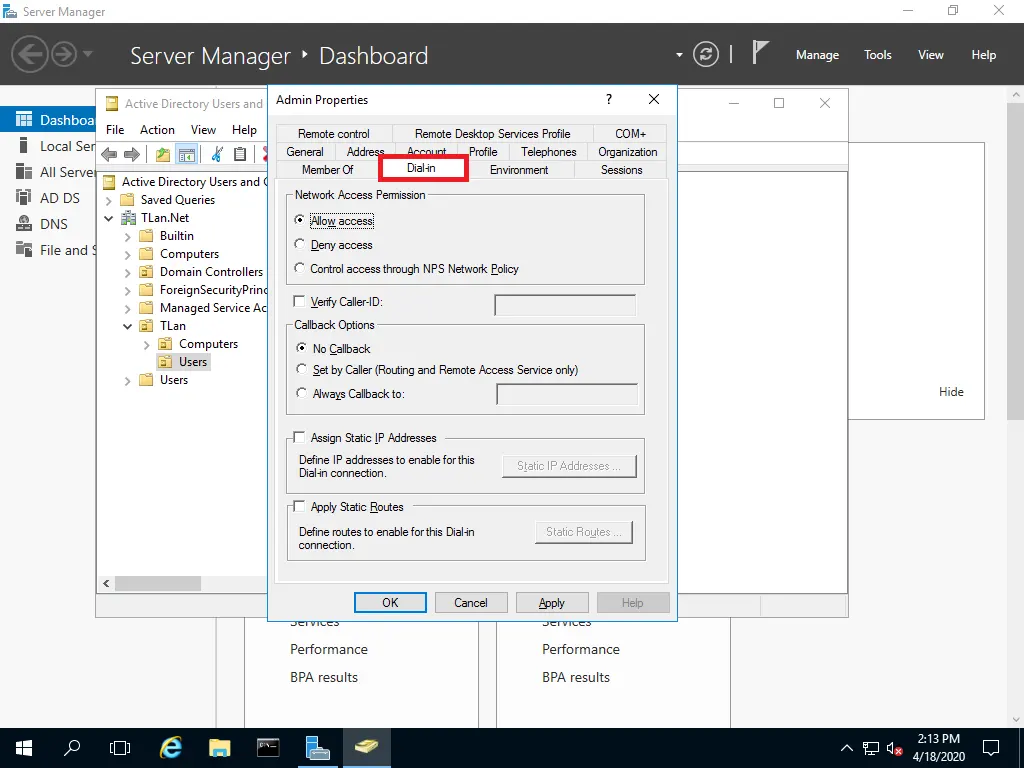1024x768 pixels.
Task: Select Control access through NPS Network Policy
Action: [299, 268]
